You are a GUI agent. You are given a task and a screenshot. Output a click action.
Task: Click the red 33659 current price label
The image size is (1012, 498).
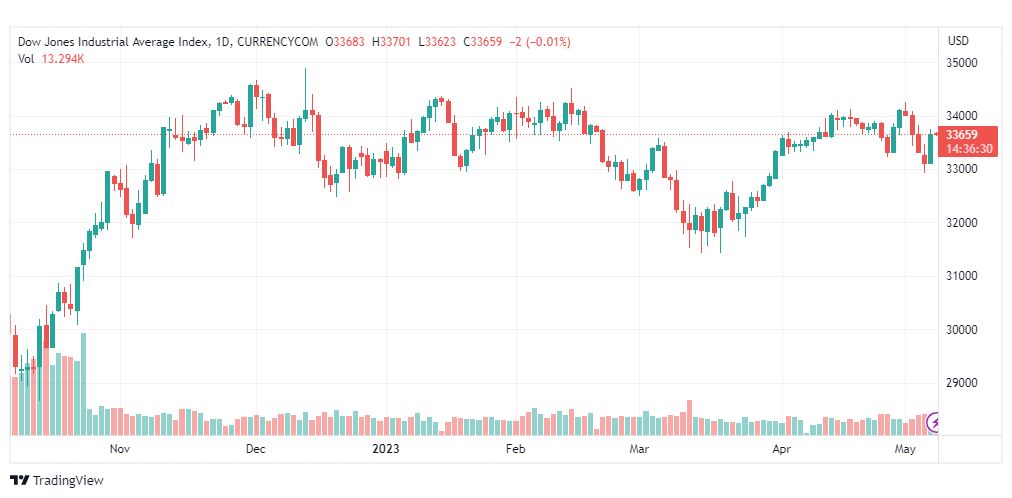pyautogui.click(x=960, y=135)
